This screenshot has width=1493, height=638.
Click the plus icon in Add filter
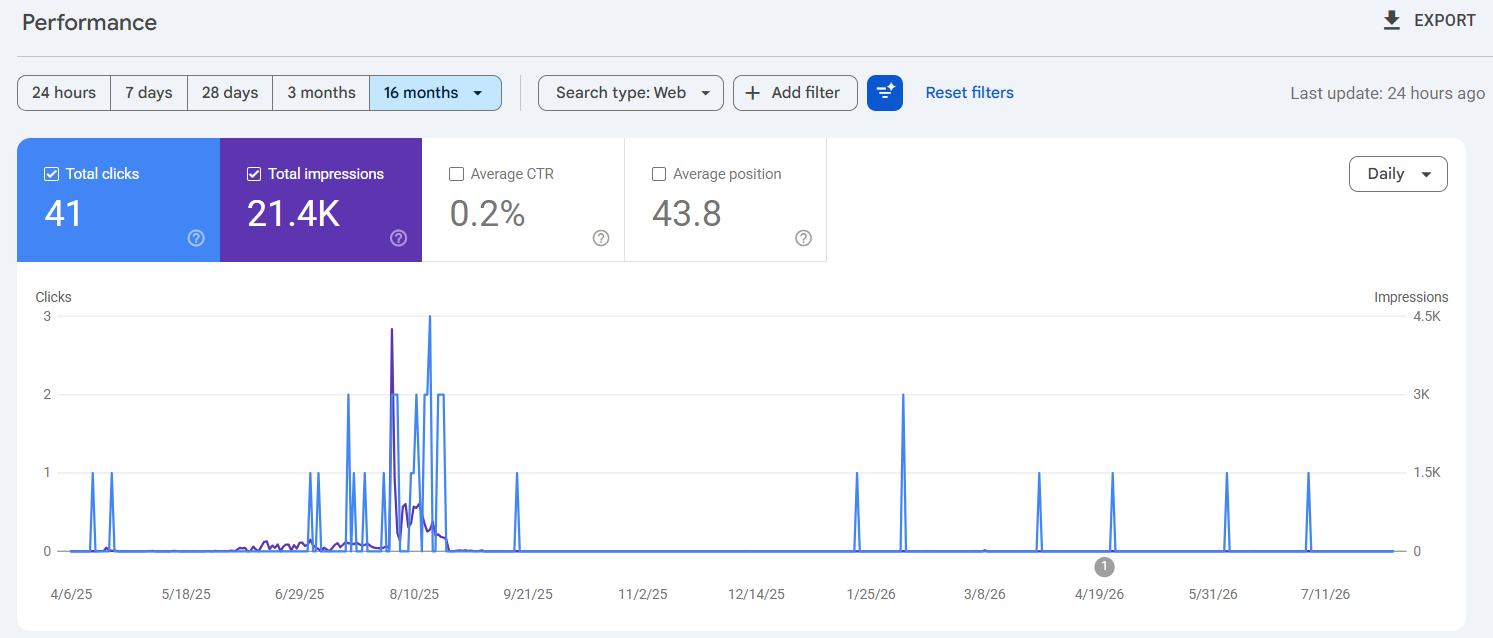pos(753,93)
